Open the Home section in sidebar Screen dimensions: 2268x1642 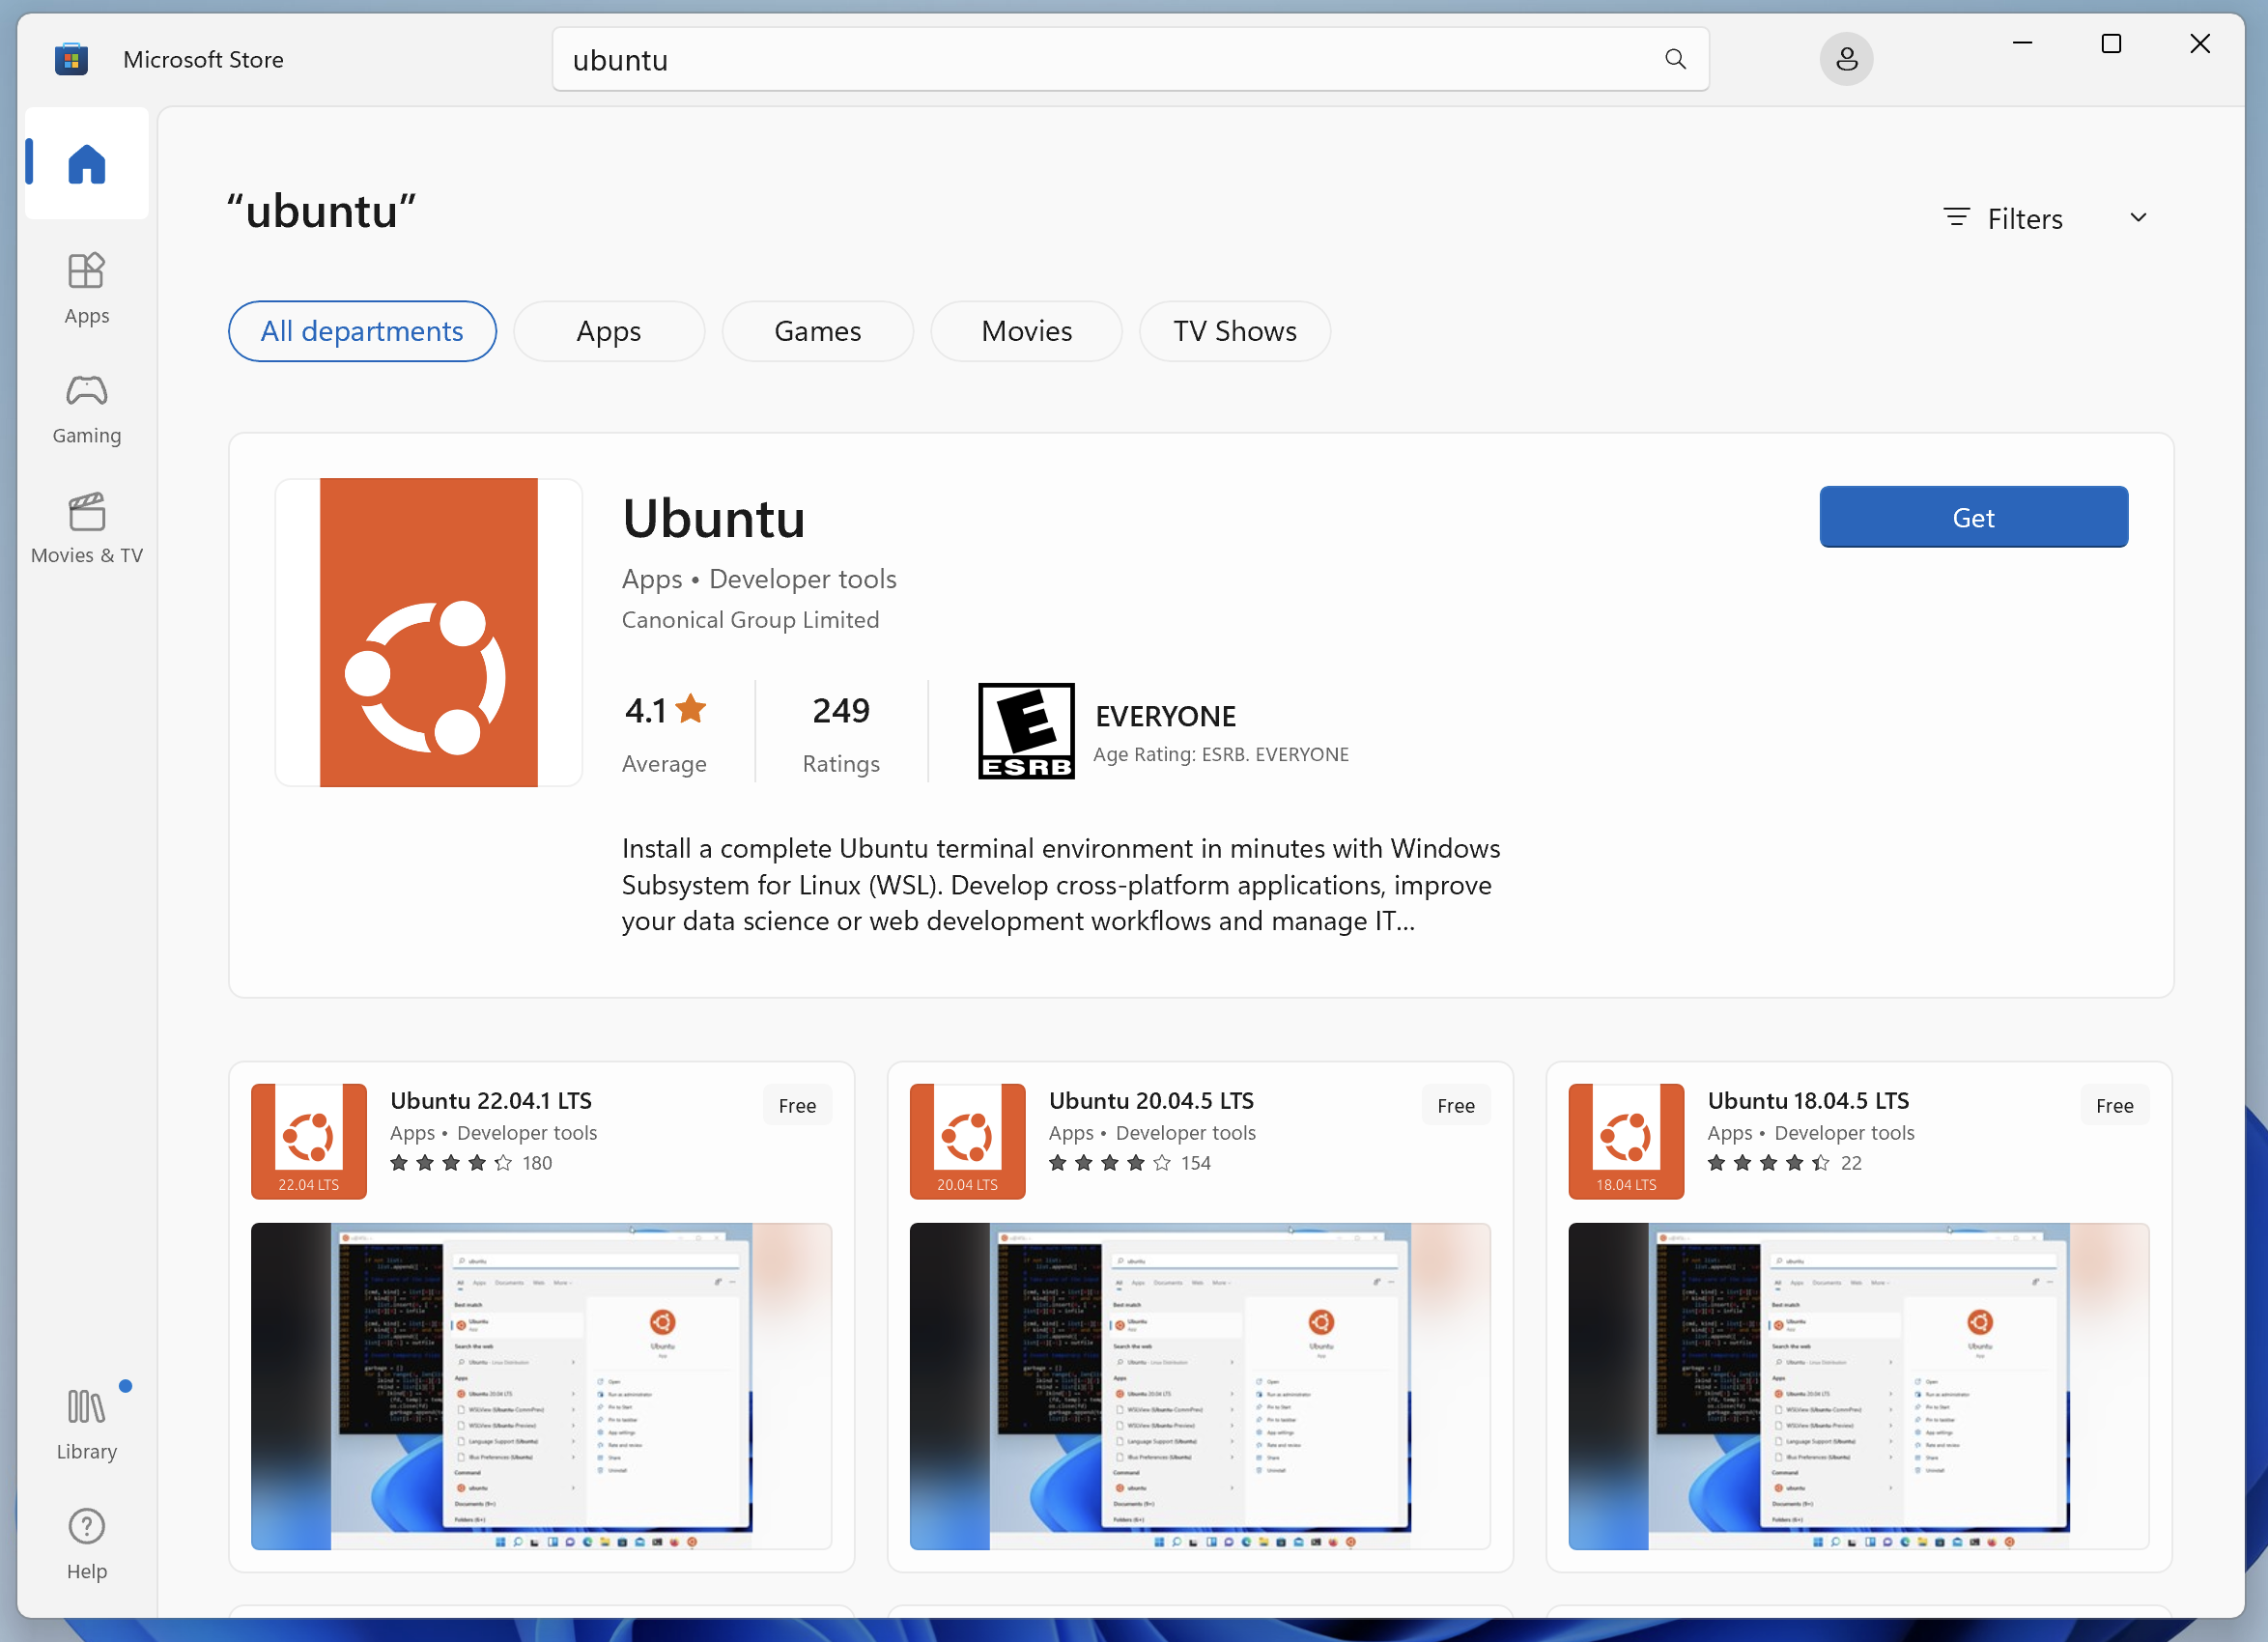click(x=85, y=164)
